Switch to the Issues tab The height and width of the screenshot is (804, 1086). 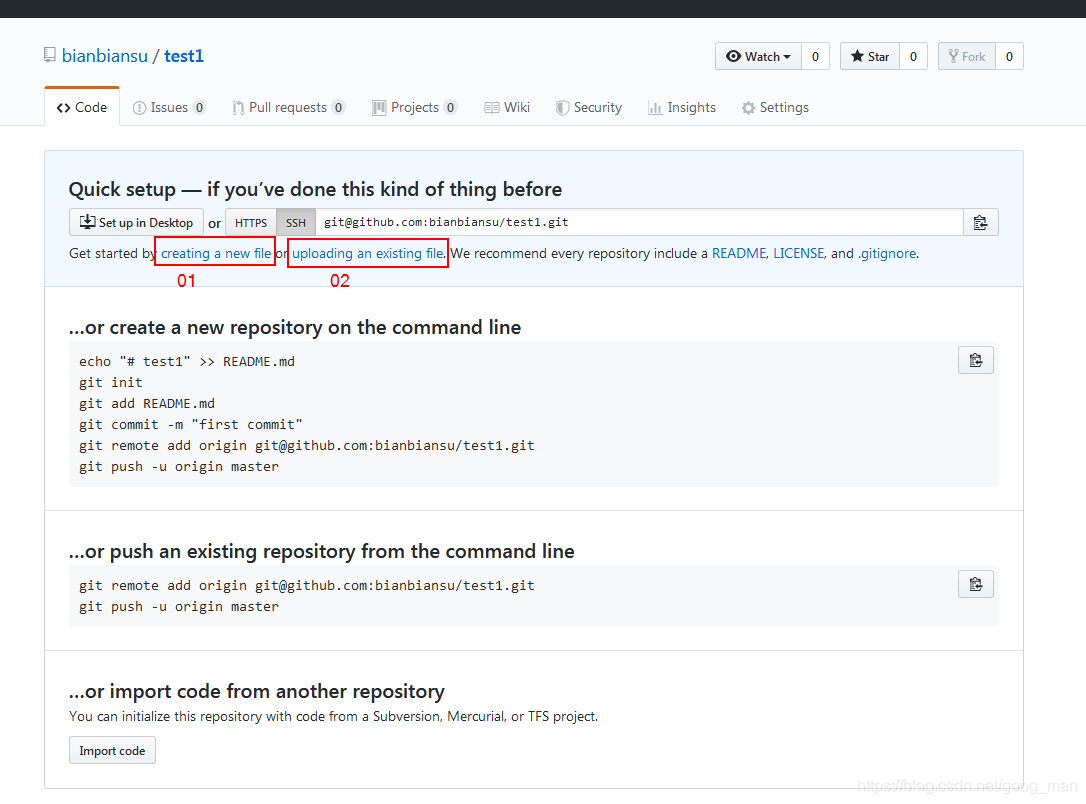[170, 107]
